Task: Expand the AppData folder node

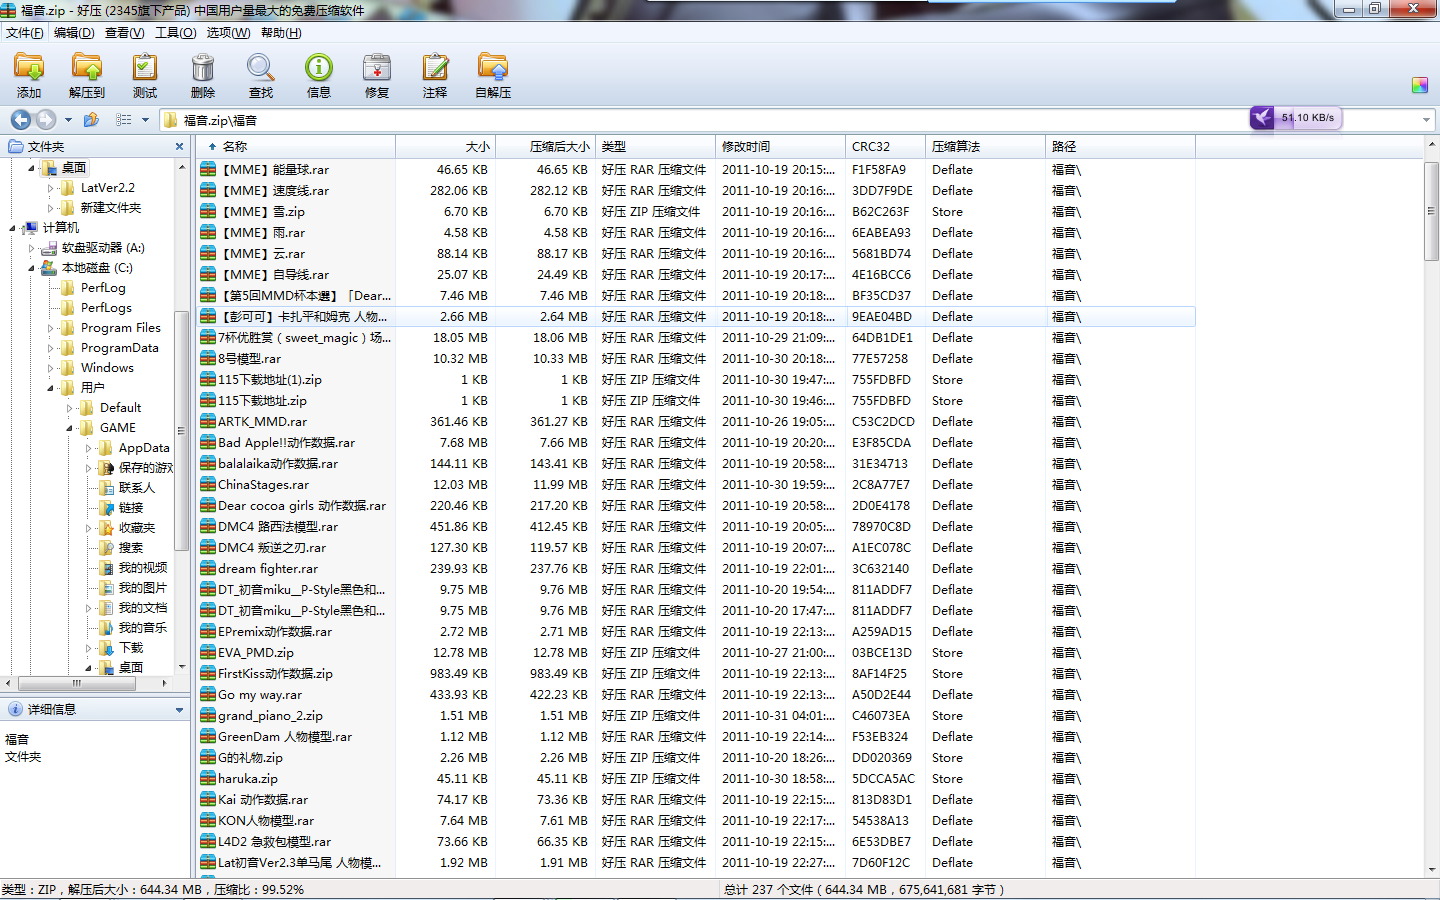Action: (x=89, y=448)
